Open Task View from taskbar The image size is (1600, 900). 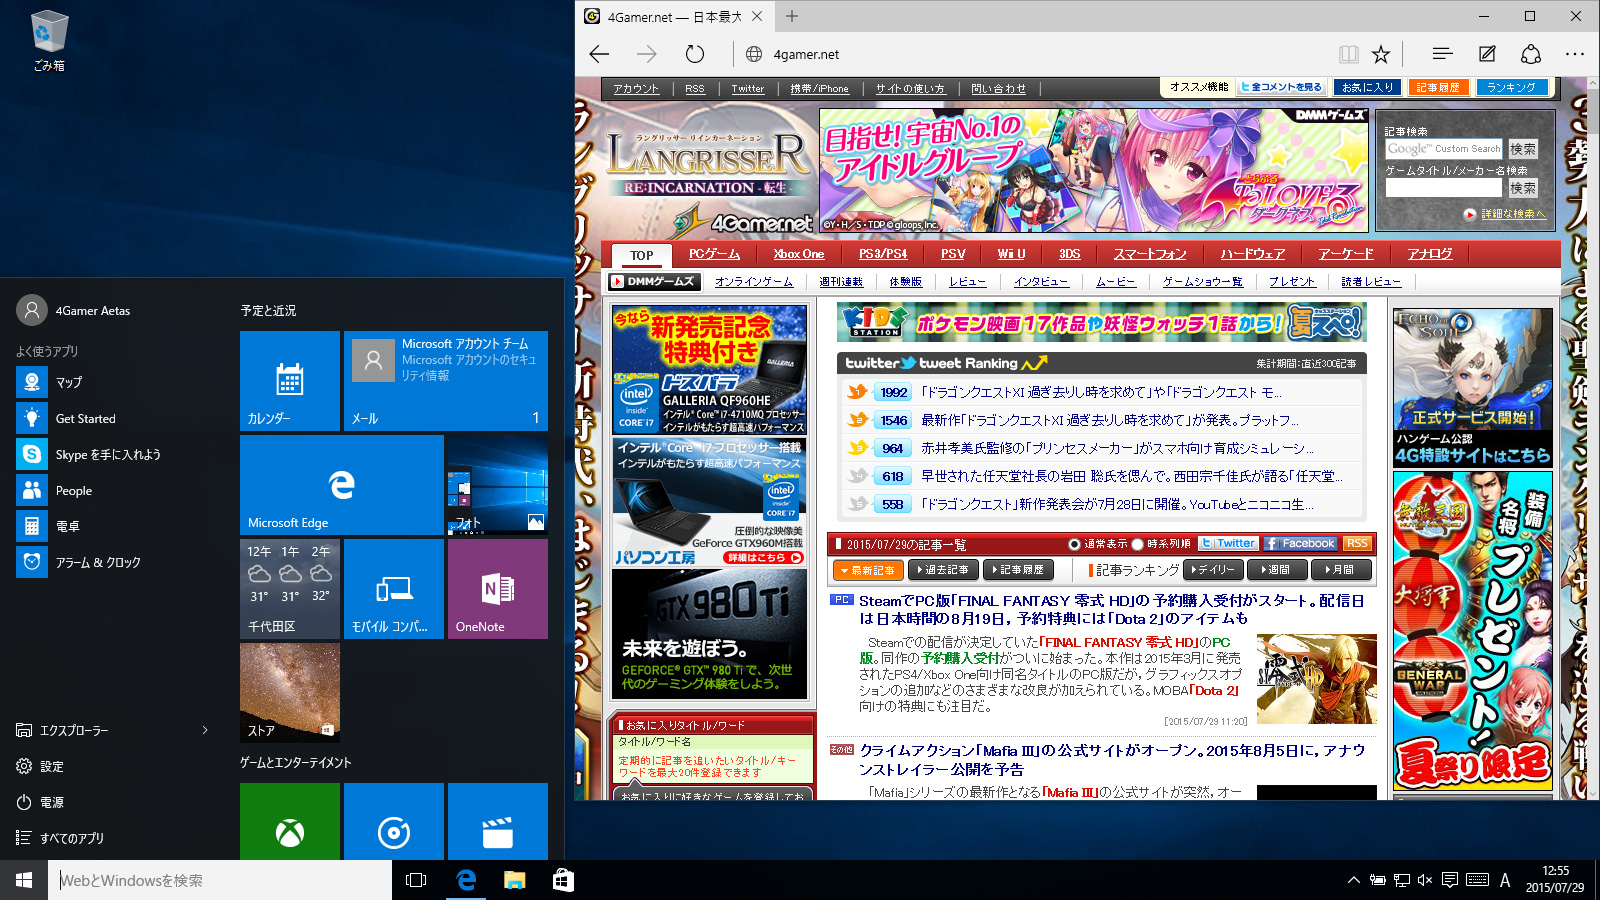[x=416, y=880]
